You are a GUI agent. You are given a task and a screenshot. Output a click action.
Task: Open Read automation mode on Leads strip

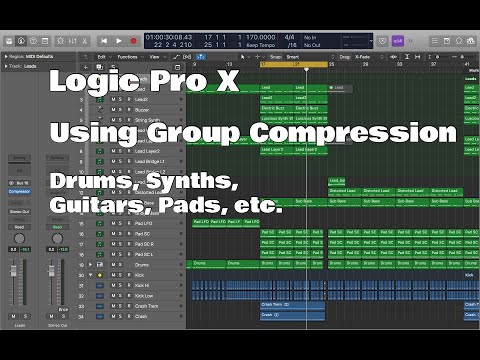[x=19, y=227]
